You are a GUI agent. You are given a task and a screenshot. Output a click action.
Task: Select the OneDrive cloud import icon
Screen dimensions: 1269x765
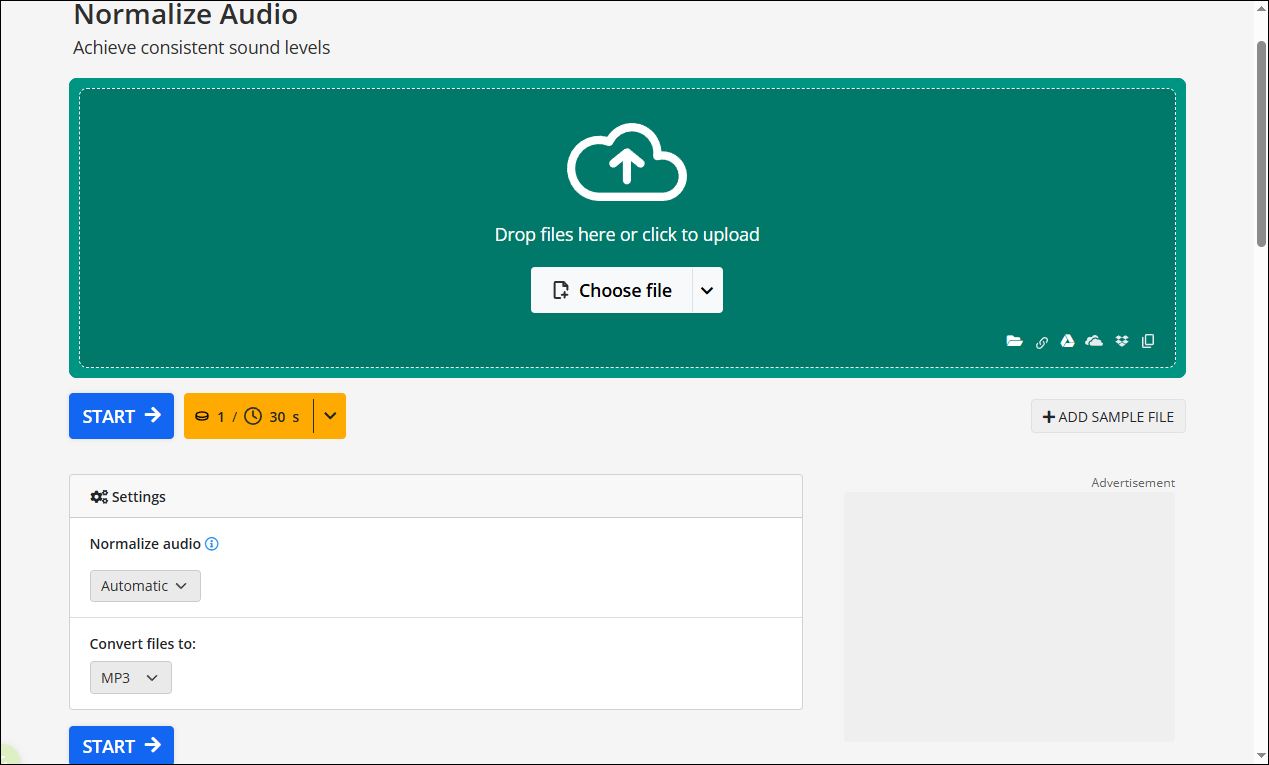[x=1094, y=341]
